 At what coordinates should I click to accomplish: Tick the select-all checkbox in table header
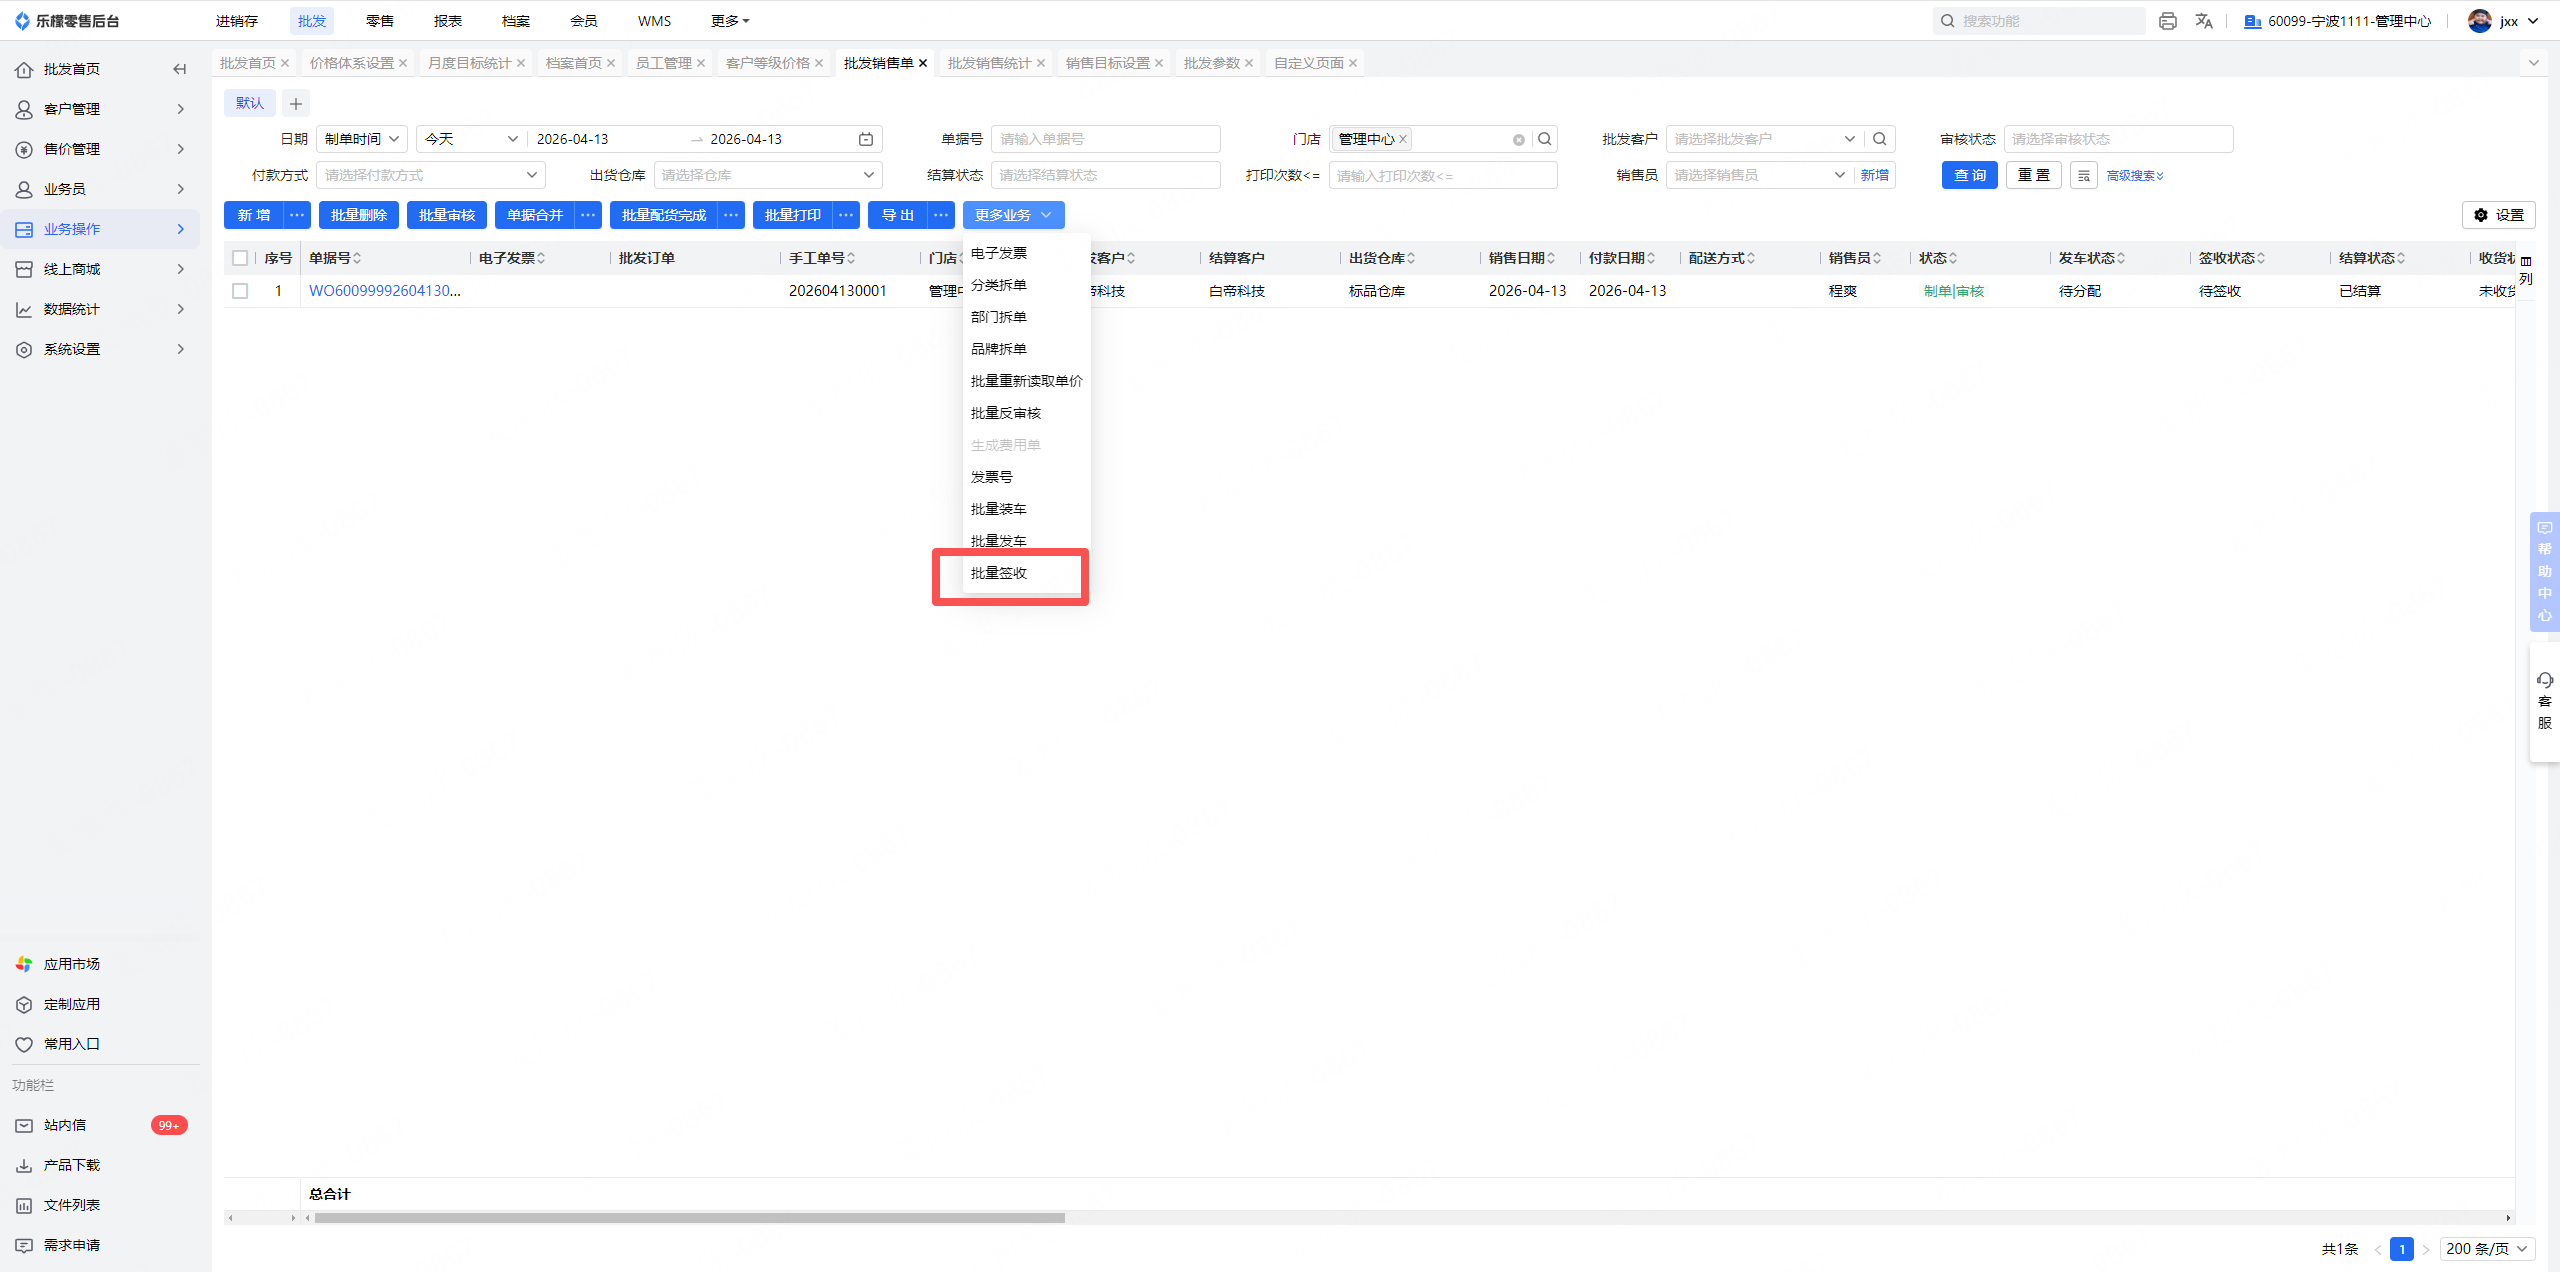point(240,258)
